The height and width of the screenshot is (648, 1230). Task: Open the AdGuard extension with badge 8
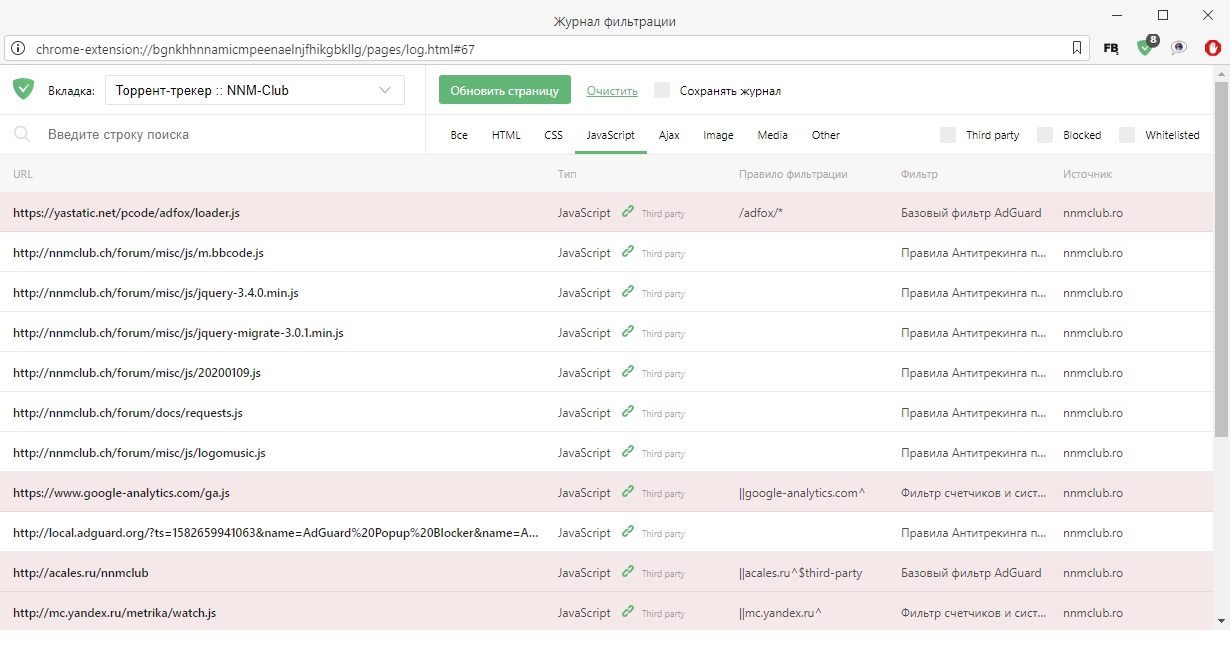[1144, 47]
